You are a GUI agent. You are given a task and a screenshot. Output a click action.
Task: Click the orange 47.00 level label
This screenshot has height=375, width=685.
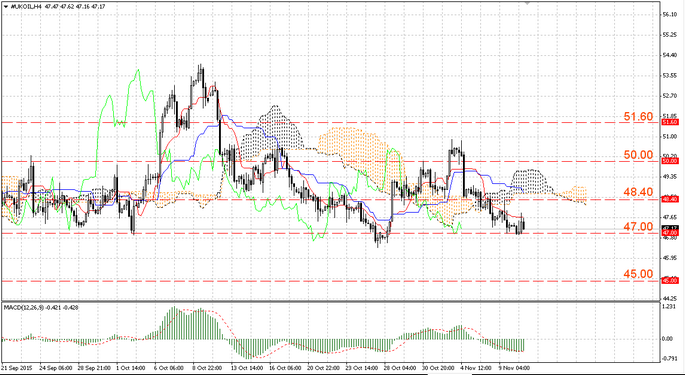(638, 227)
